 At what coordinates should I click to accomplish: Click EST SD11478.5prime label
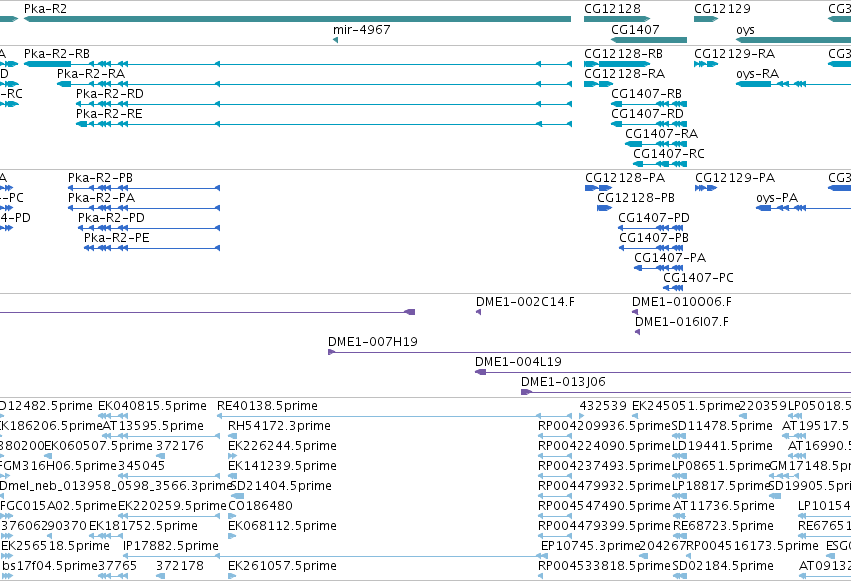click(x=722, y=426)
